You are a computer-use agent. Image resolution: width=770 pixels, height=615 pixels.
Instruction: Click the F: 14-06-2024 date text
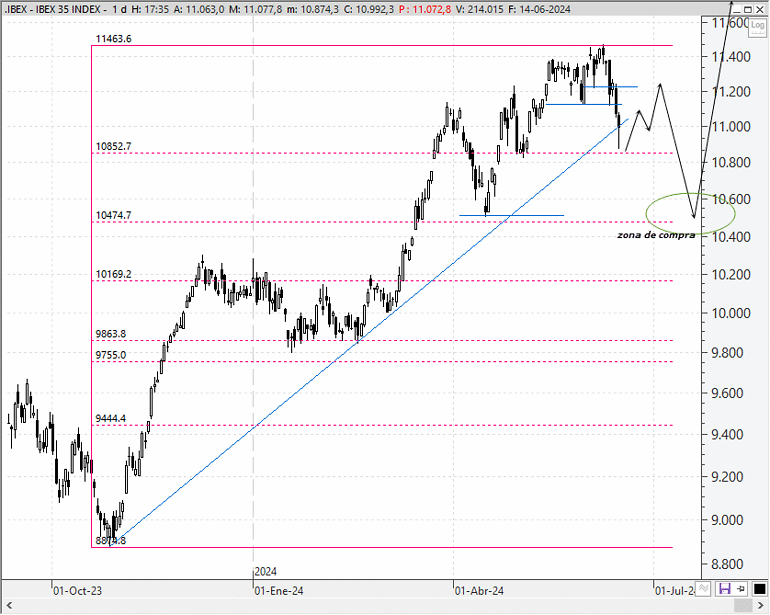538,9
